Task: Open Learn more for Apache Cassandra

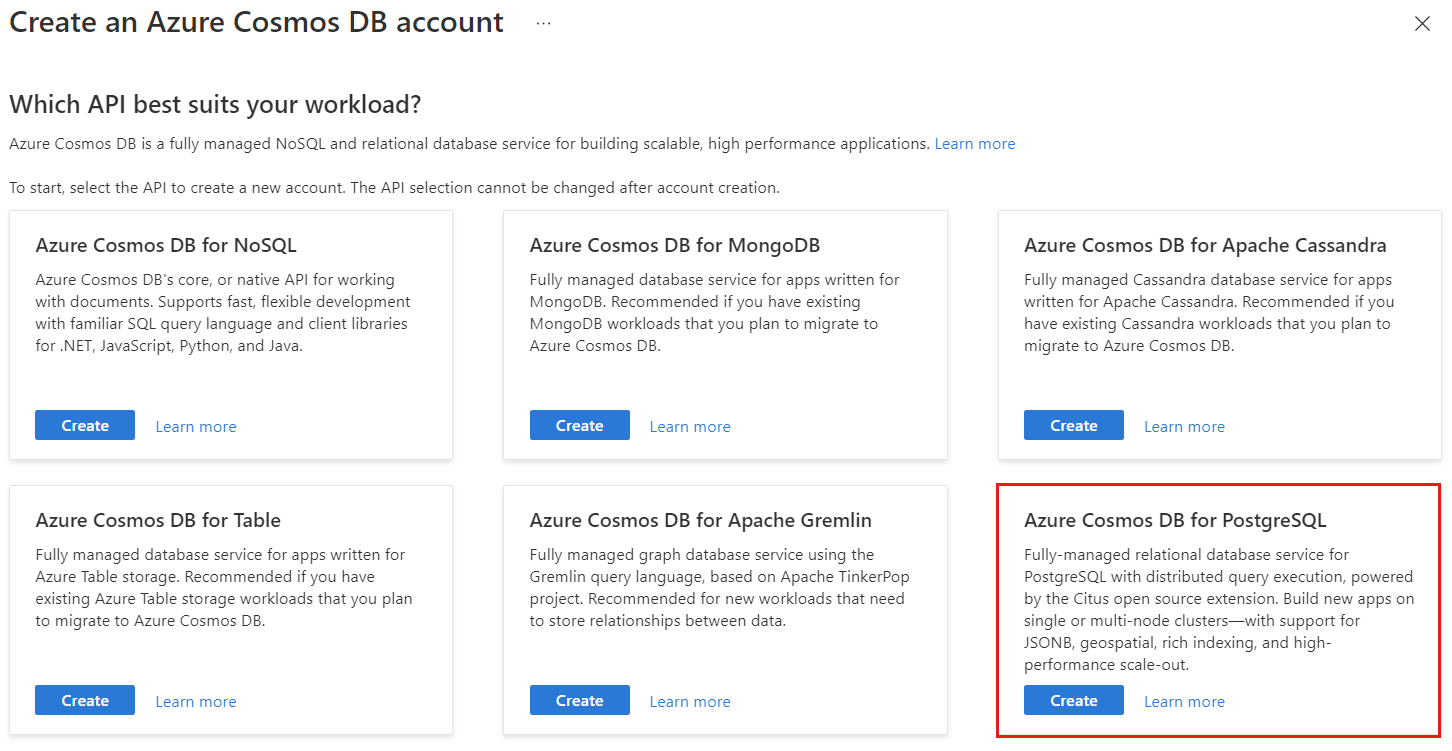Action: [x=1184, y=426]
